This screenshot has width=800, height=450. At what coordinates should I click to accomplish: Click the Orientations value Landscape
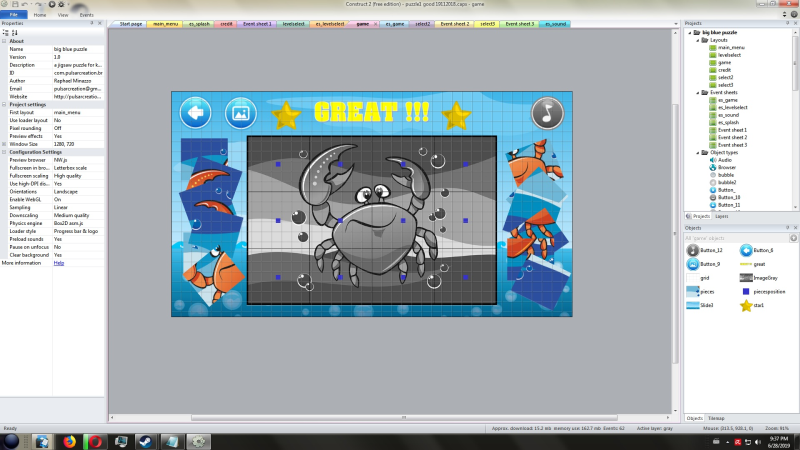pyautogui.click(x=78, y=191)
